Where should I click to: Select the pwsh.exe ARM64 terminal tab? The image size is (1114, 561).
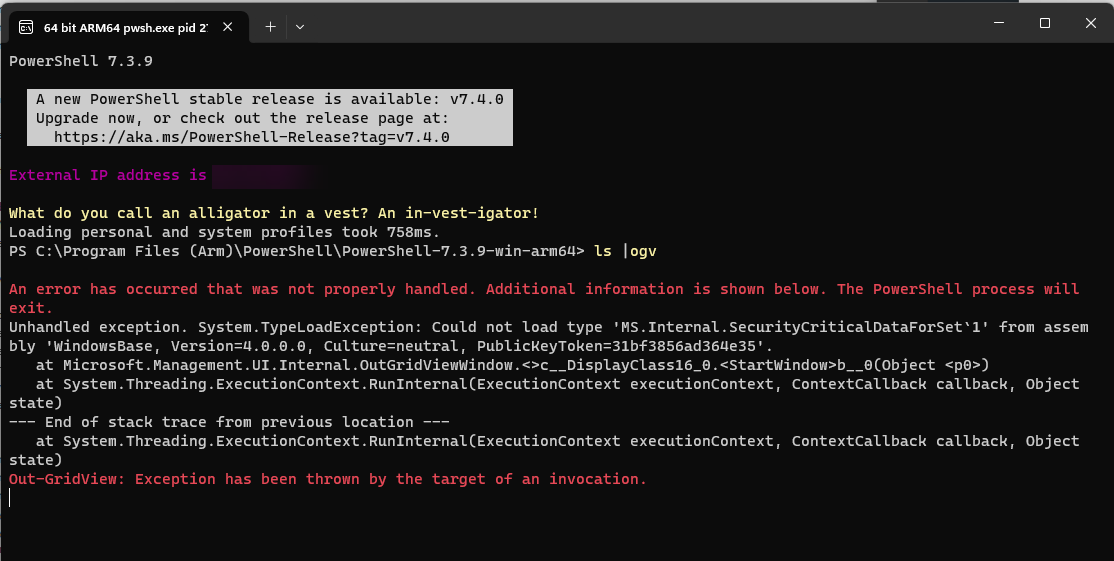point(129,27)
